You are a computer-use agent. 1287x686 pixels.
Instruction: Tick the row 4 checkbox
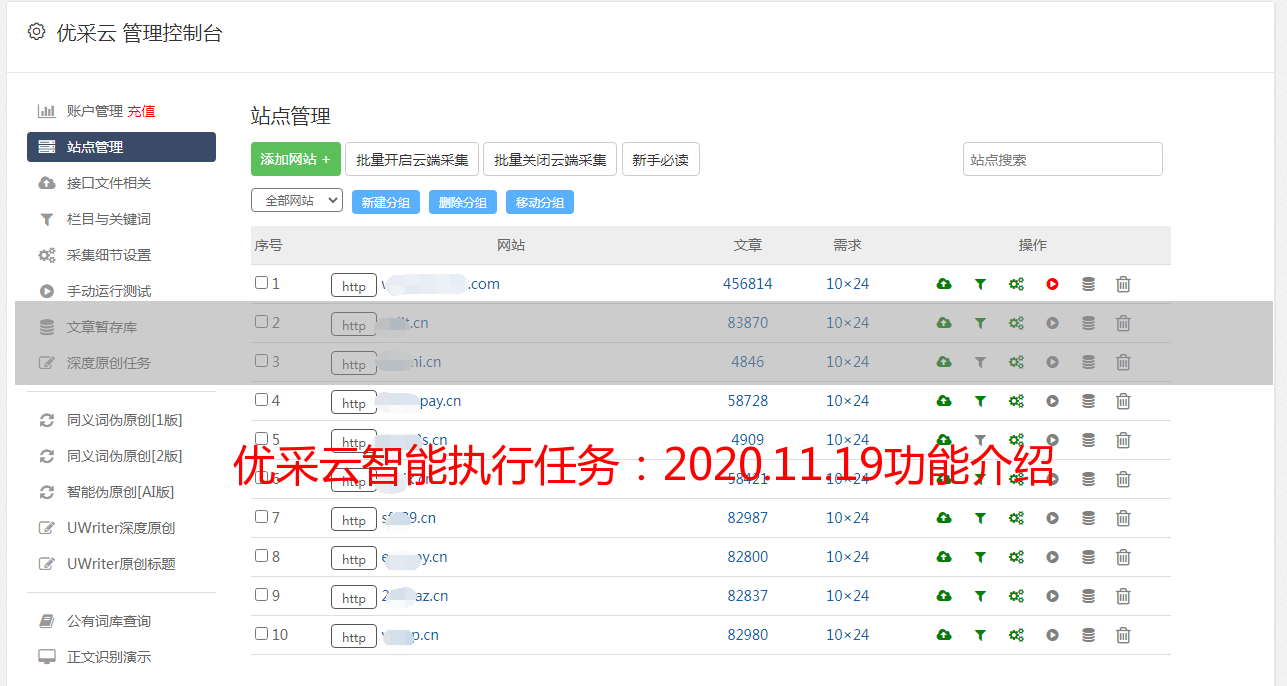261,400
